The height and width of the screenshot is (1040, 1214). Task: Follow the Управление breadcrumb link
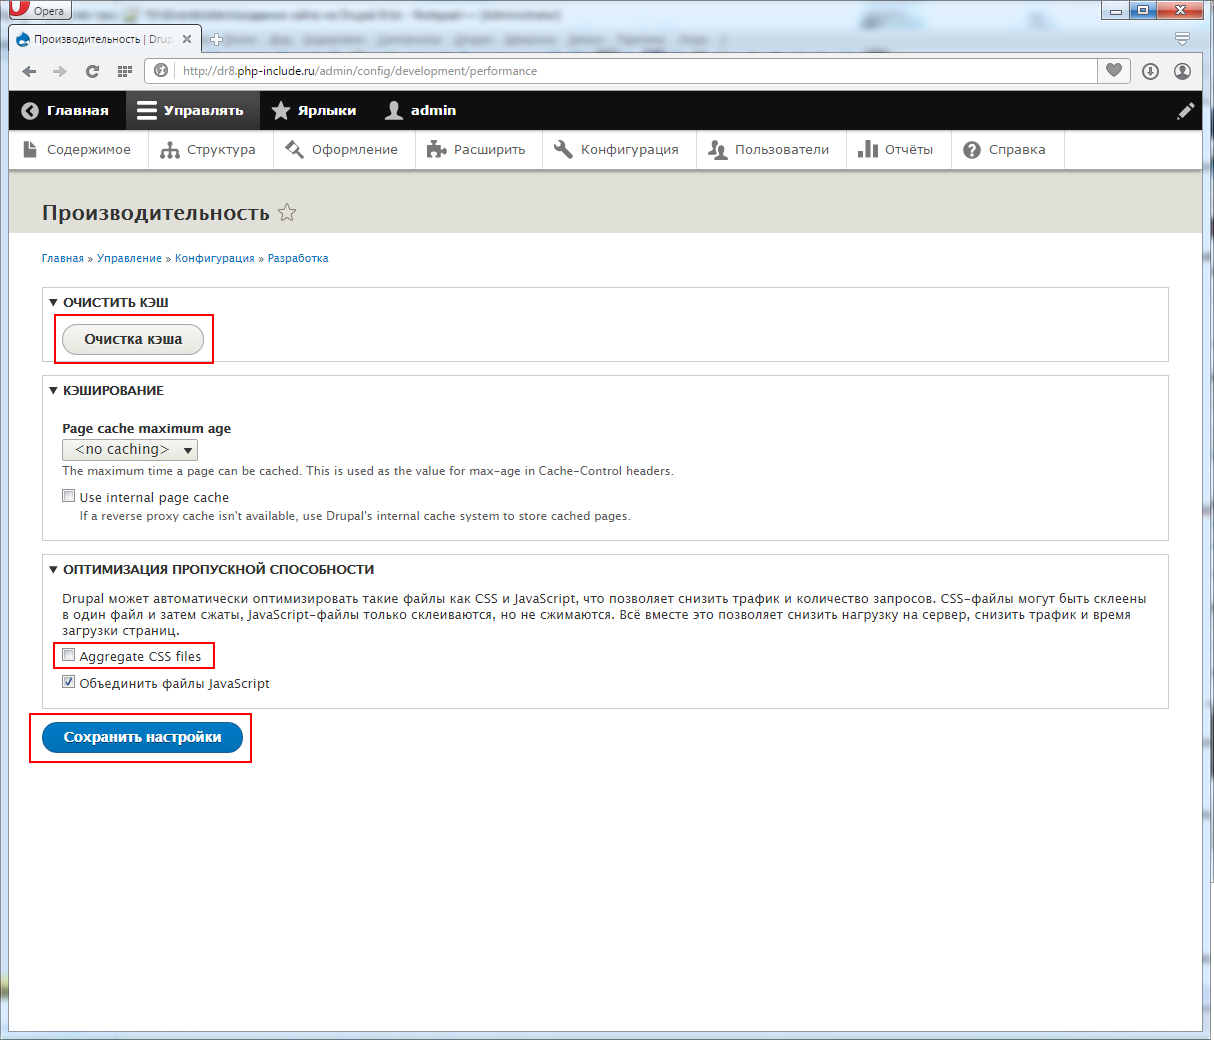click(129, 258)
